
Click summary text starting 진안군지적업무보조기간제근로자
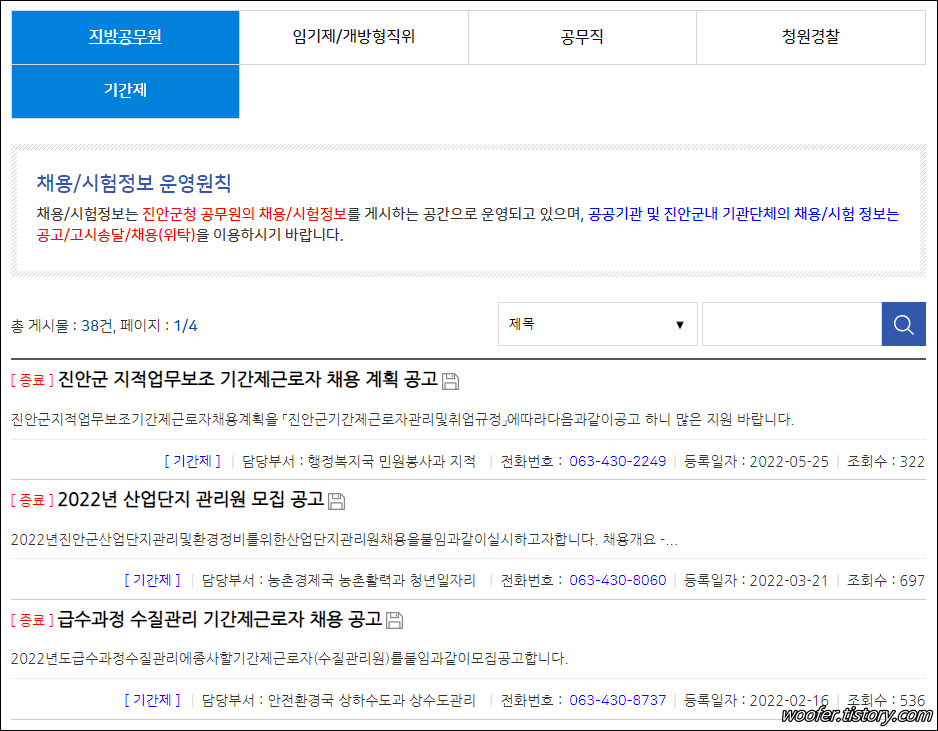tap(403, 419)
